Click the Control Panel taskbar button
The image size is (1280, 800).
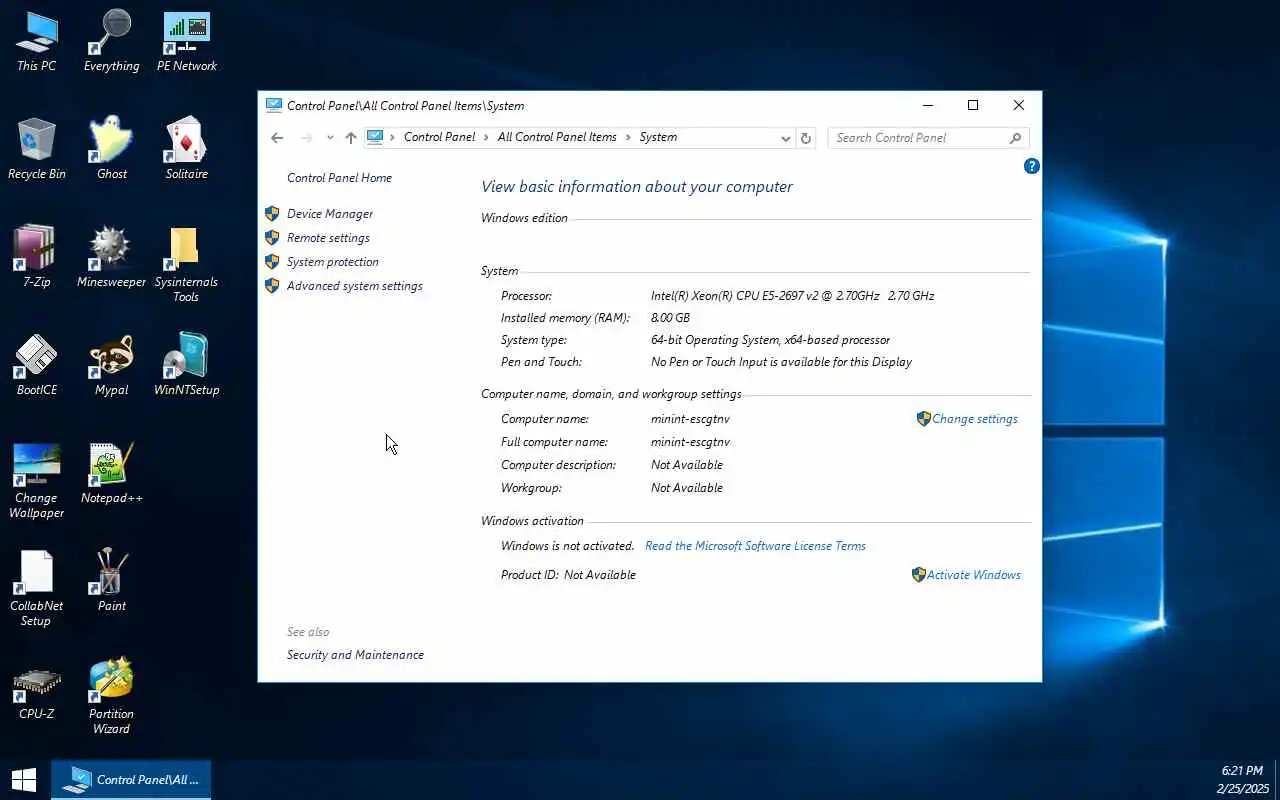(x=131, y=780)
